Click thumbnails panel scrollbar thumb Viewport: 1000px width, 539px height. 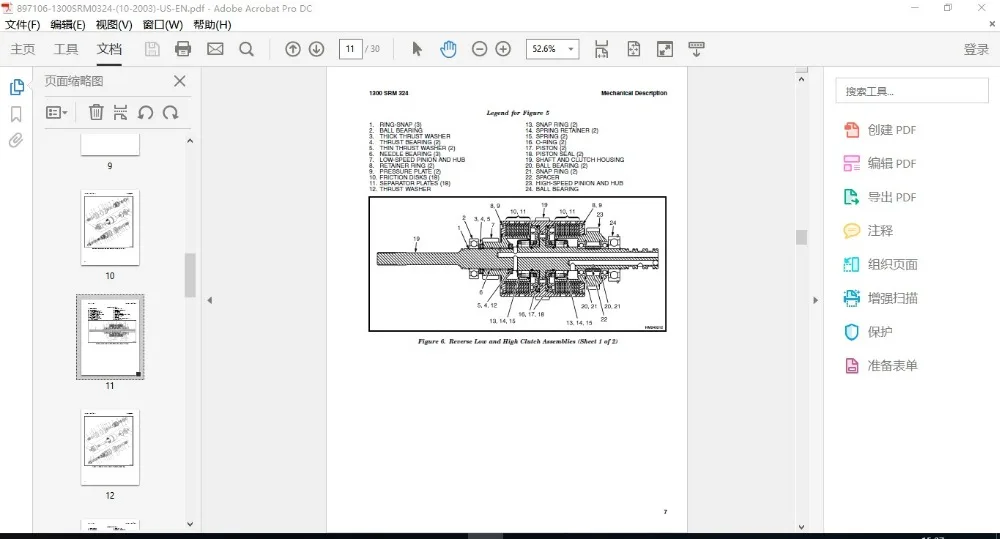[189, 275]
